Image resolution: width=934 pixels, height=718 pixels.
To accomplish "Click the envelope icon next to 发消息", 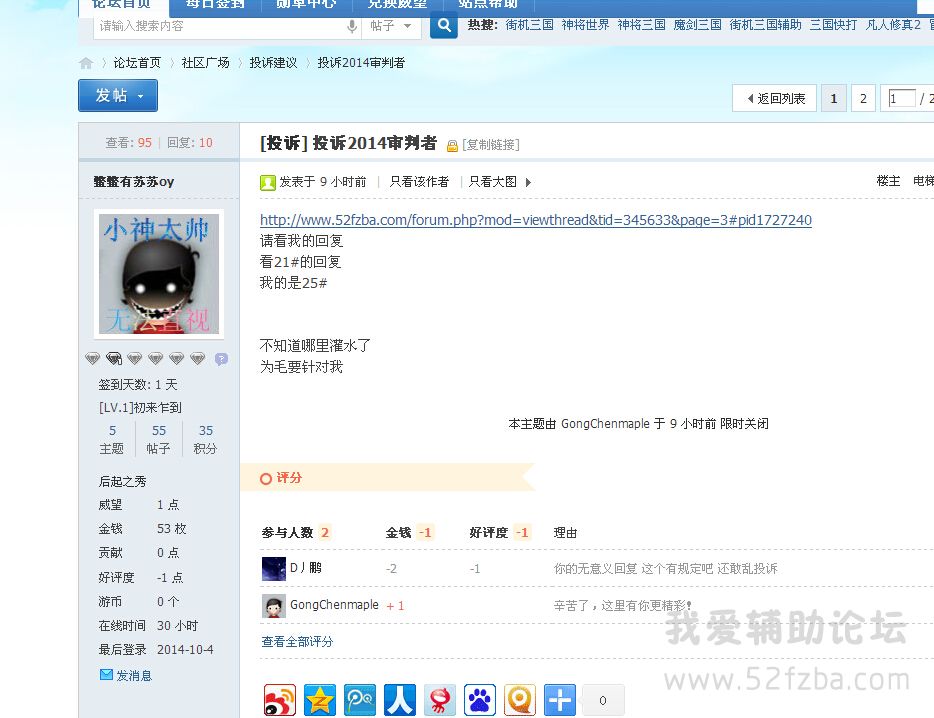I will pos(106,675).
